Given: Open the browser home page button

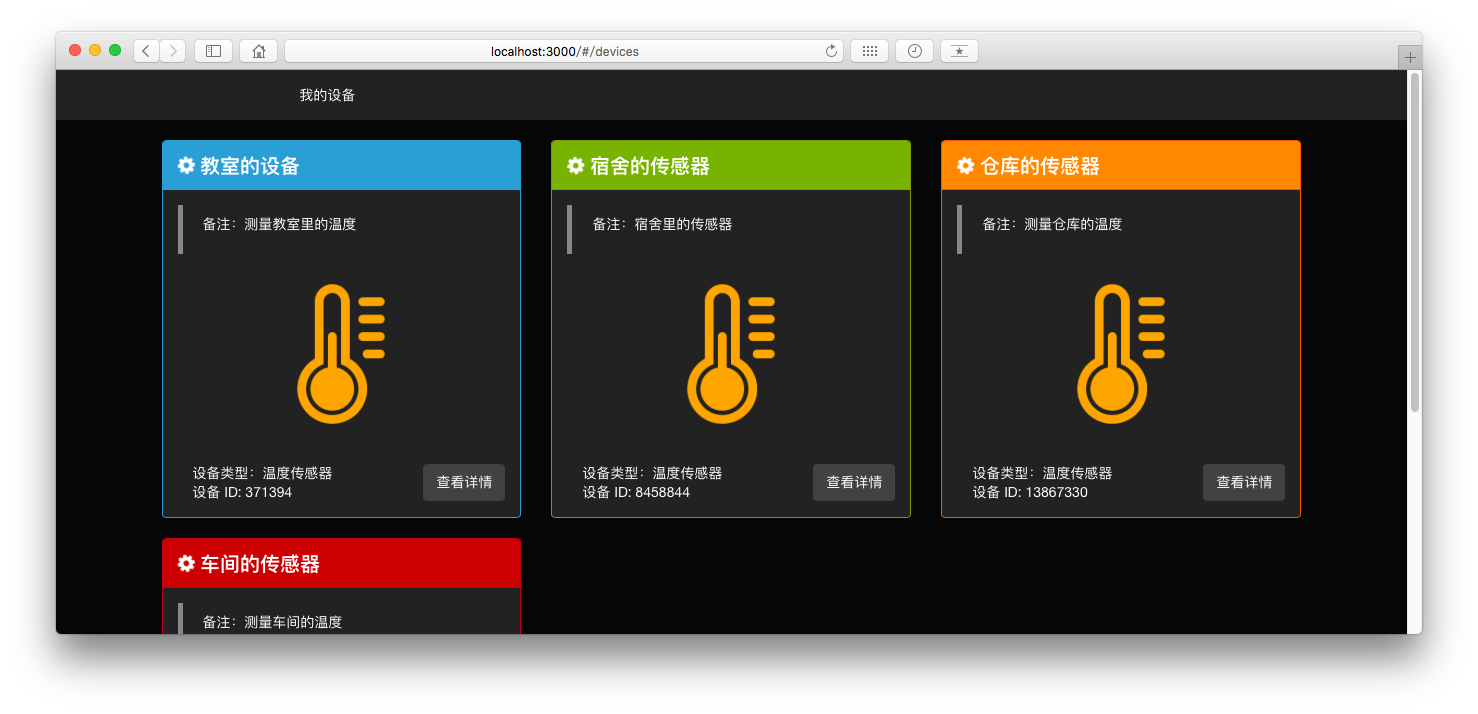Looking at the screenshot, I should (x=258, y=51).
